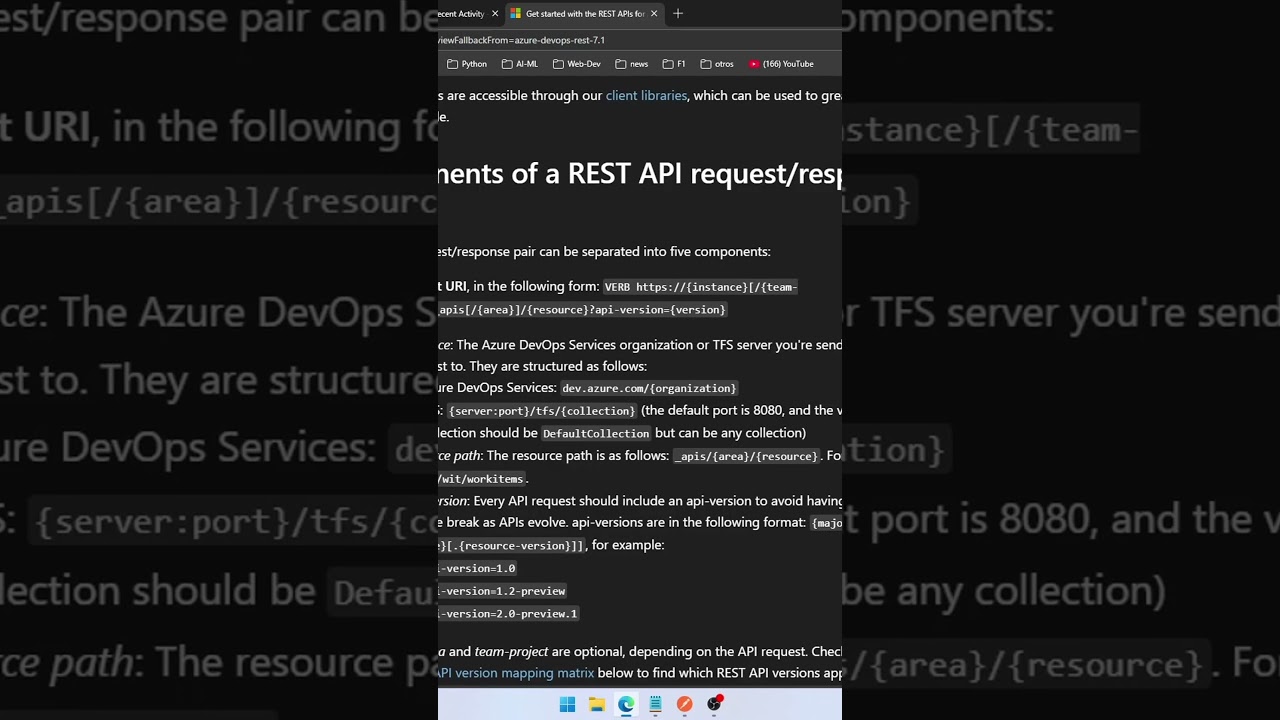Screen dimensions: 1280x720
Task: Close the 'Get started with the REST APIs' tab
Action: 654,14
